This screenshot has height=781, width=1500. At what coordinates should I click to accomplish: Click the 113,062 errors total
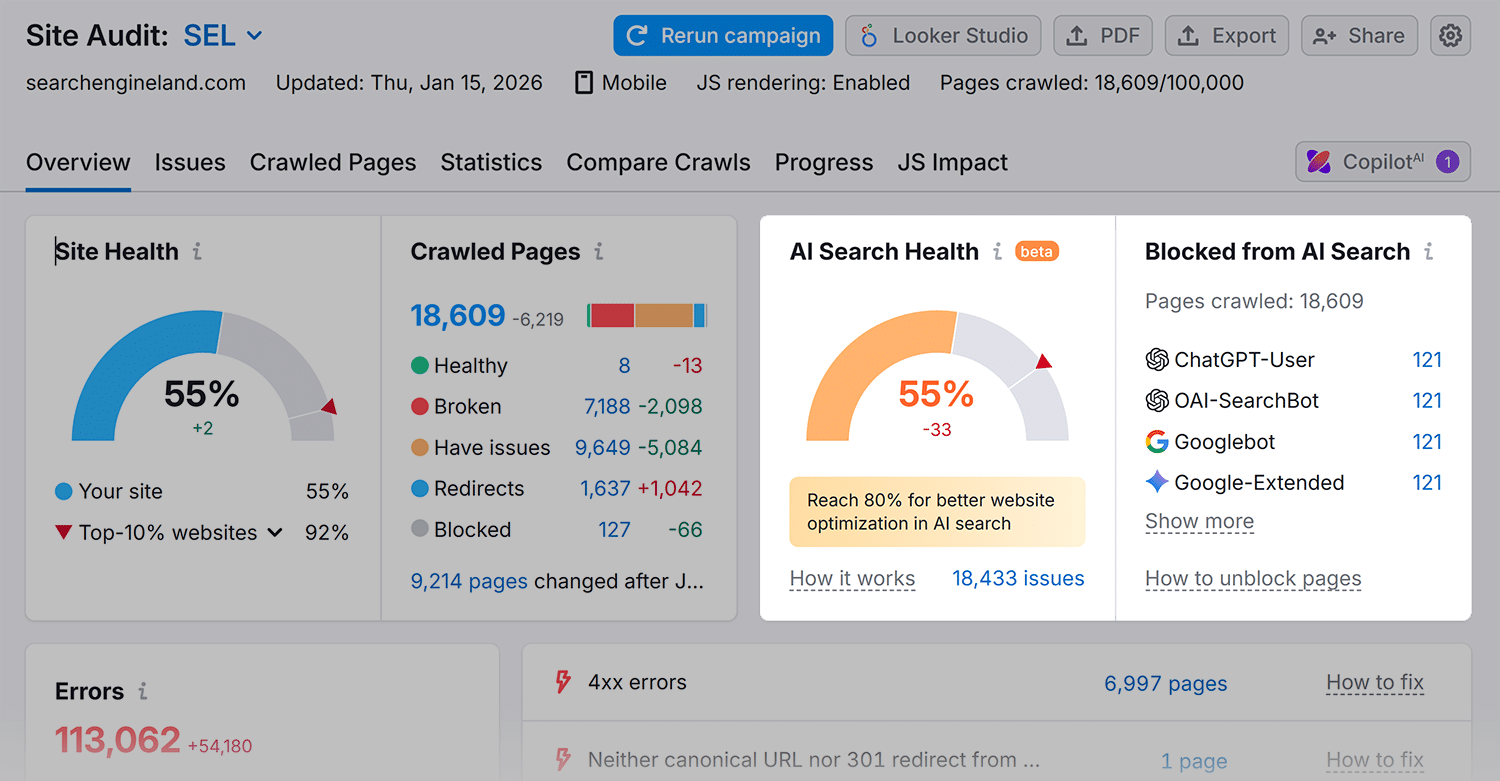coord(118,740)
